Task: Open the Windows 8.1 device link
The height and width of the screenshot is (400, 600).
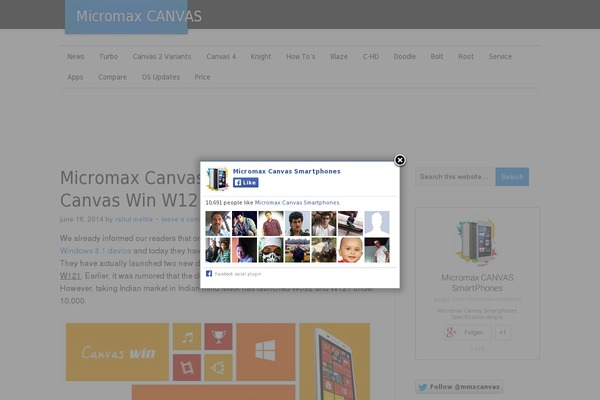Action: click(x=96, y=251)
